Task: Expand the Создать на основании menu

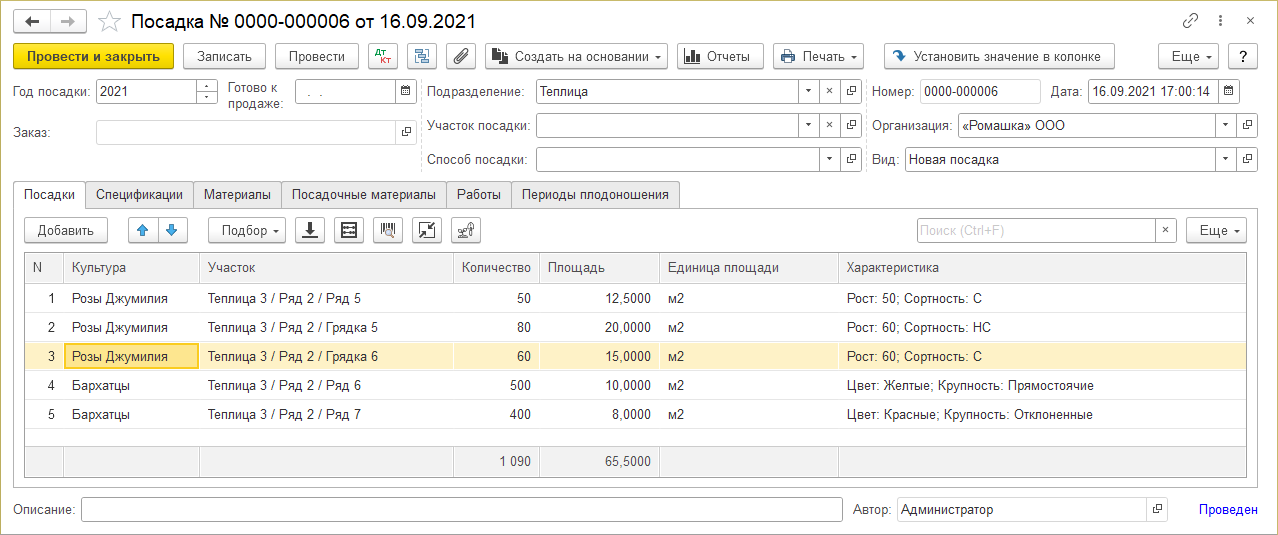Action: pos(577,57)
